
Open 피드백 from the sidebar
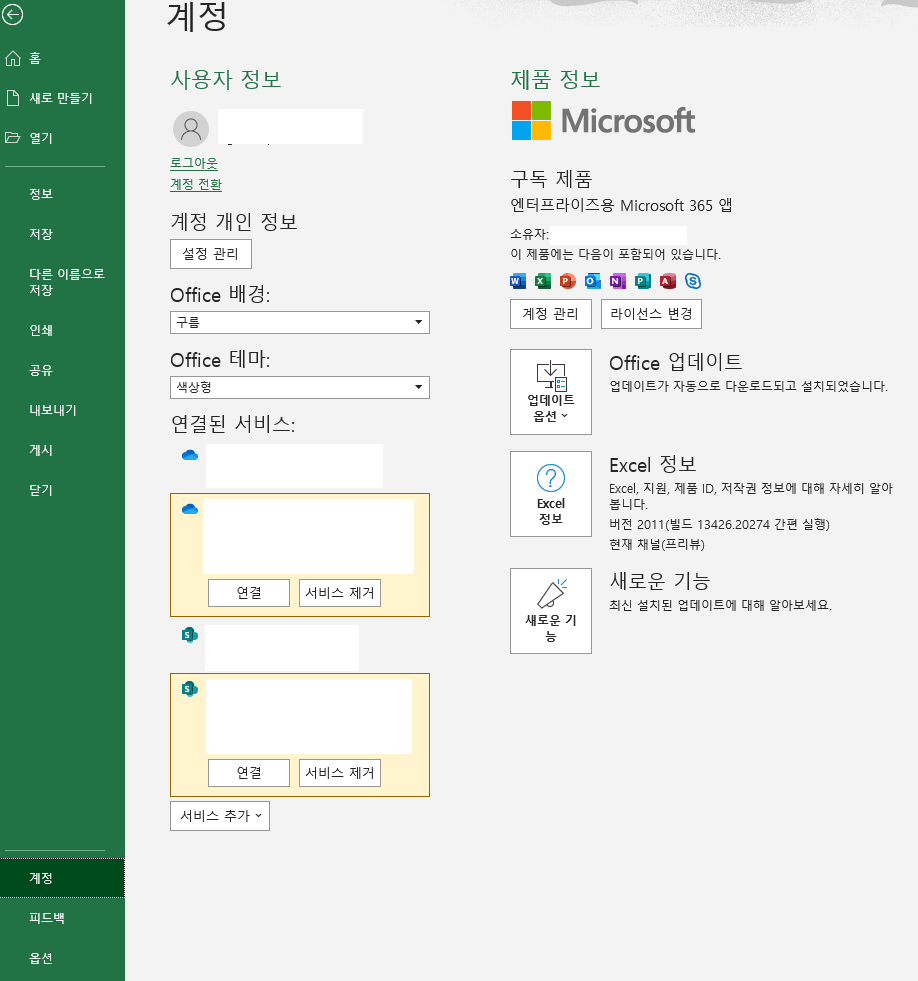63,918
